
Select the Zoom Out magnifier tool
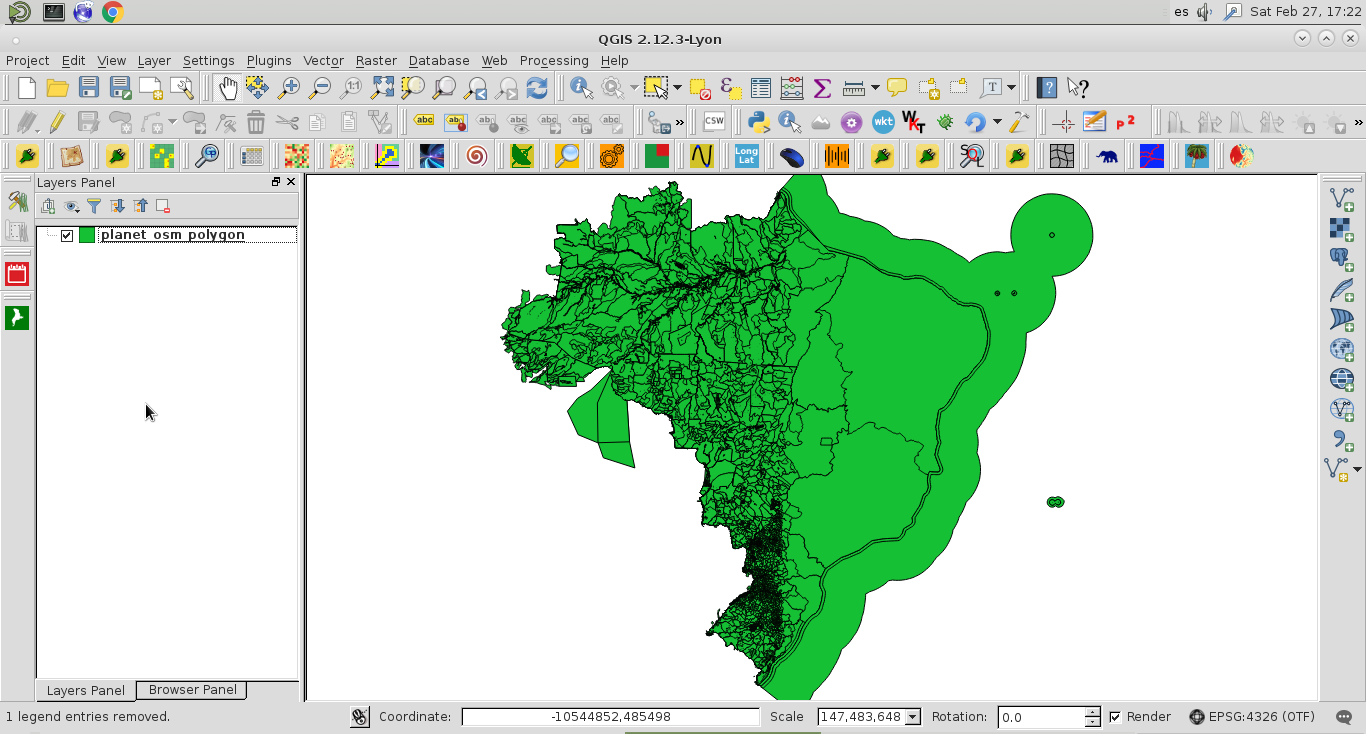320,88
